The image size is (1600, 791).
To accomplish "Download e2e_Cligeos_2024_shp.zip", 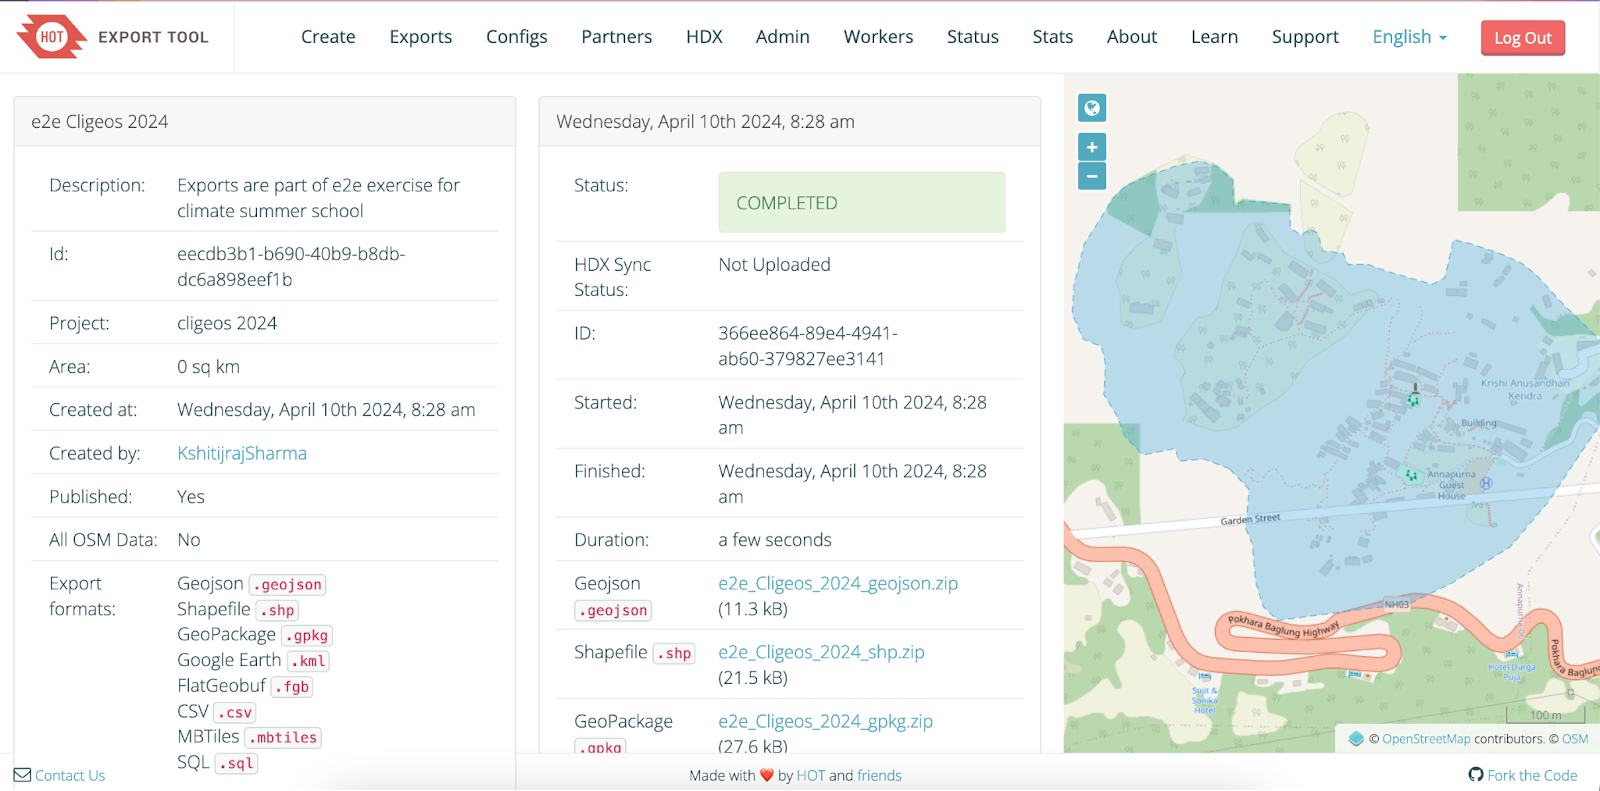I will click(x=821, y=652).
